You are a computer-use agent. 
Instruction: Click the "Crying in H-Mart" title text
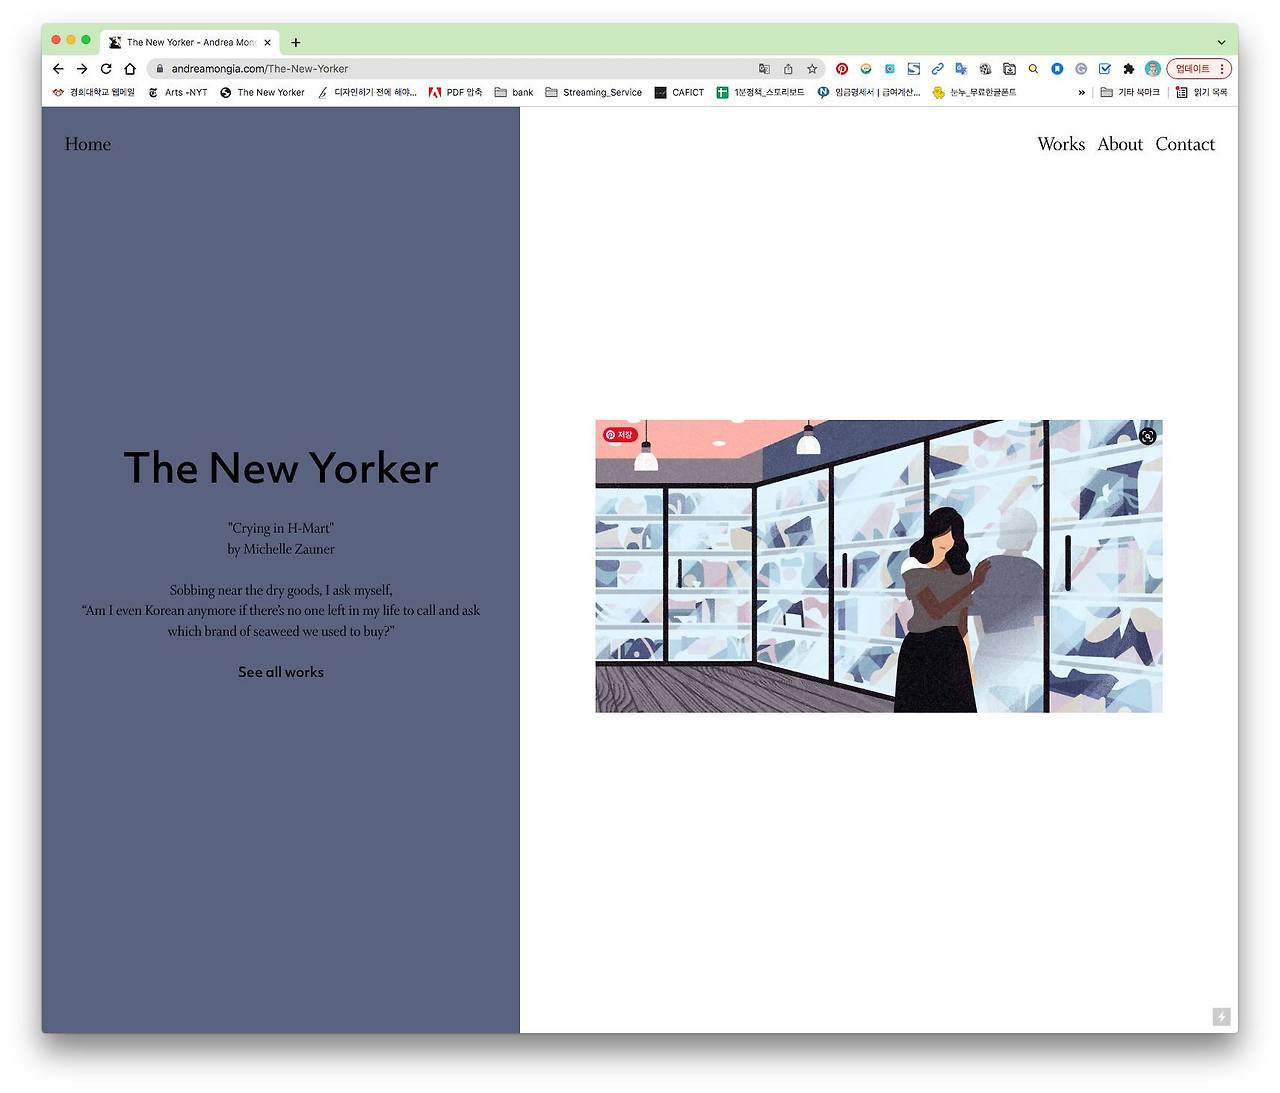pyautogui.click(x=281, y=528)
